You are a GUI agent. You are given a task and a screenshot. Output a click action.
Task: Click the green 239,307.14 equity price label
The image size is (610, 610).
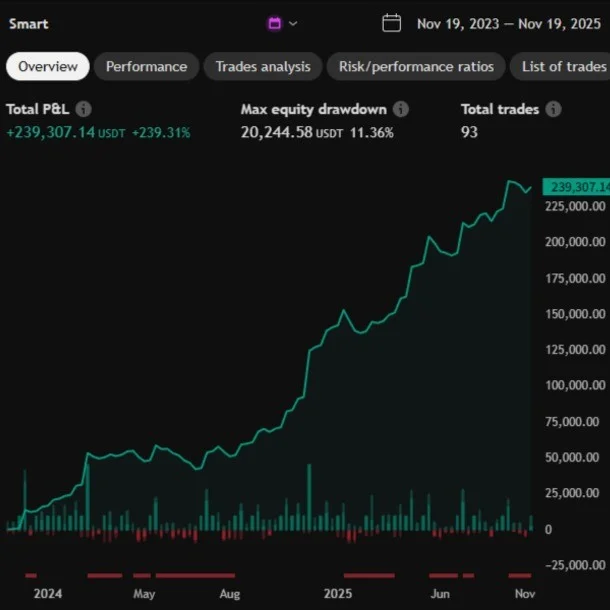pos(575,187)
